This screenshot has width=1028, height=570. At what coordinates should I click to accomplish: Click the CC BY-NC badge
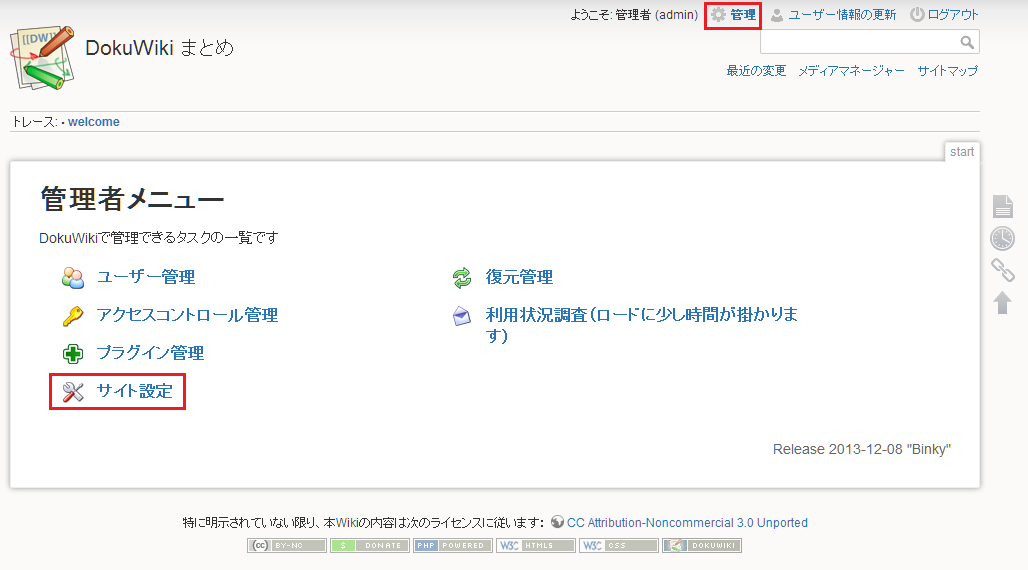tap(287, 546)
